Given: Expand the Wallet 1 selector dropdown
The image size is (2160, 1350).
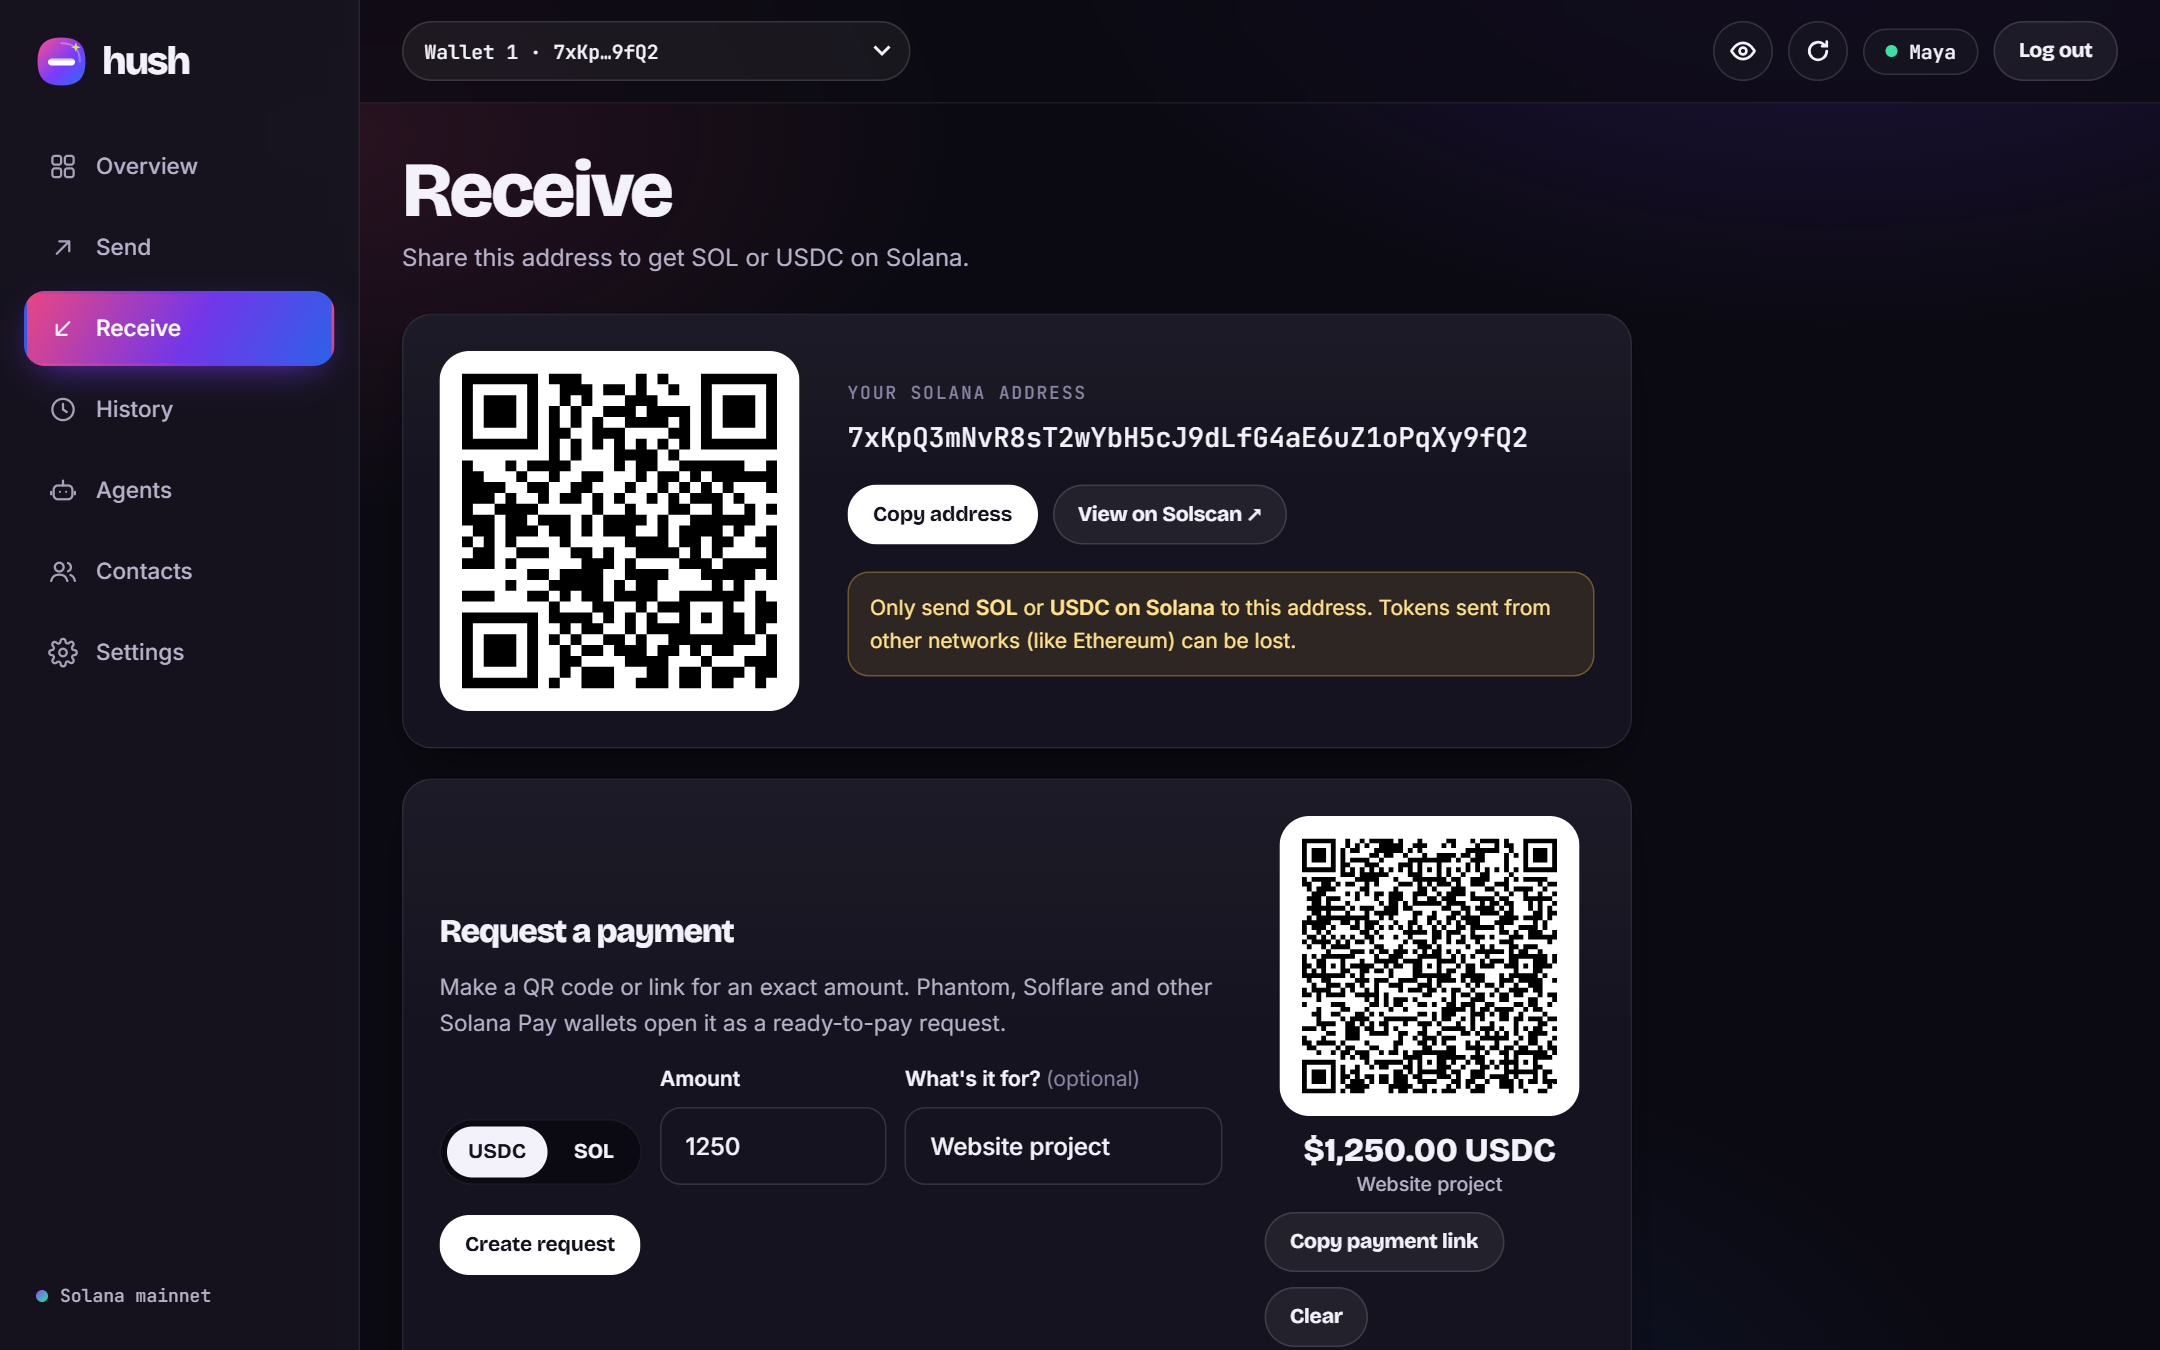Looking at the screenshot, I should (x=656, y=51).
